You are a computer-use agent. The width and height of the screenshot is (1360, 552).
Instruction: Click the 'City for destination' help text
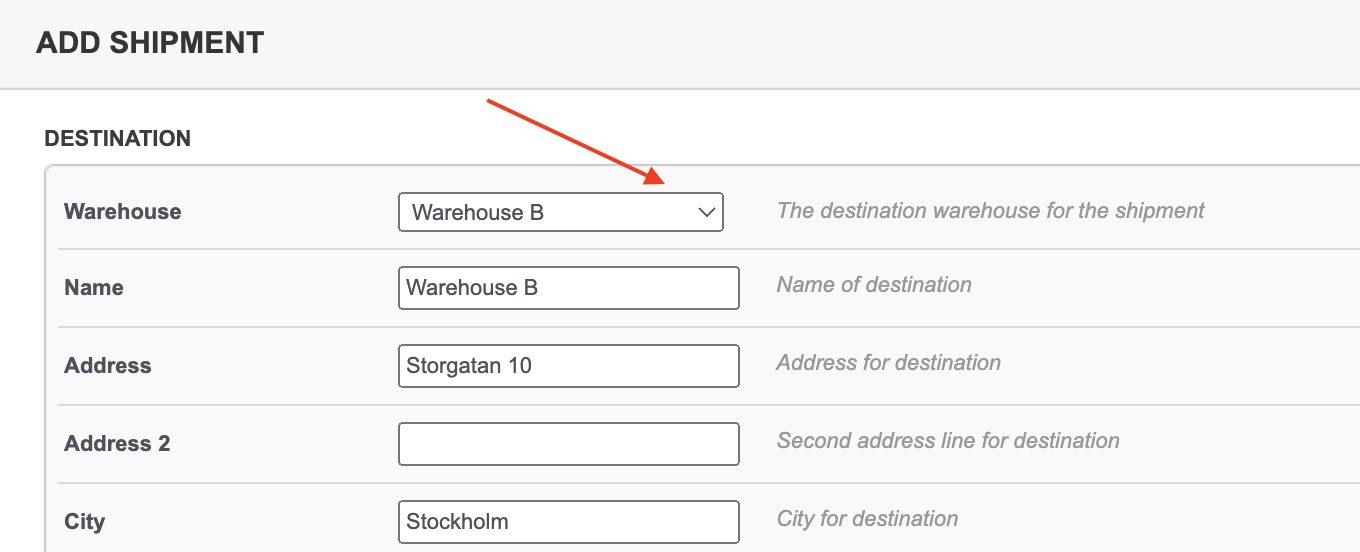tap(868, 519)
